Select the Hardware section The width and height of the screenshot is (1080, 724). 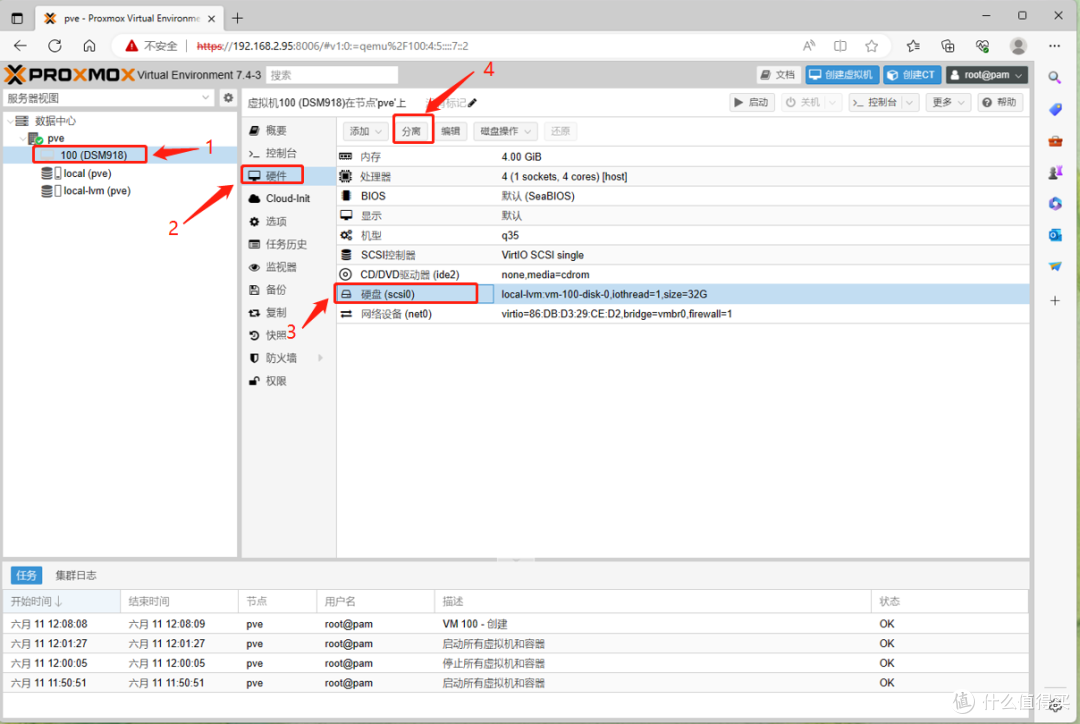coord(289,176)
